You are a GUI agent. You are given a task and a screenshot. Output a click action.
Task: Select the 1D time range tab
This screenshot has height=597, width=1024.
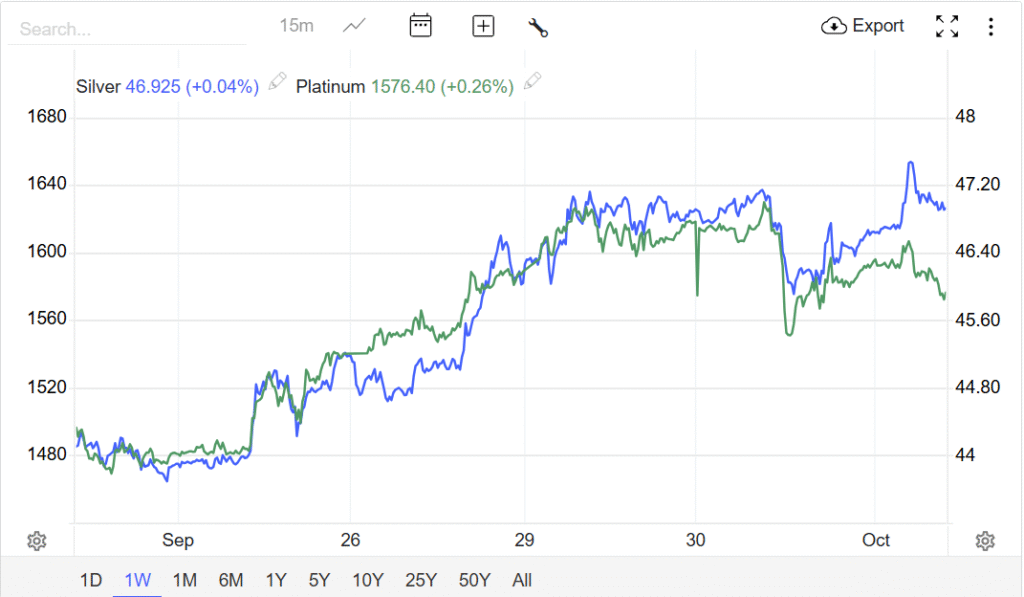91,580
